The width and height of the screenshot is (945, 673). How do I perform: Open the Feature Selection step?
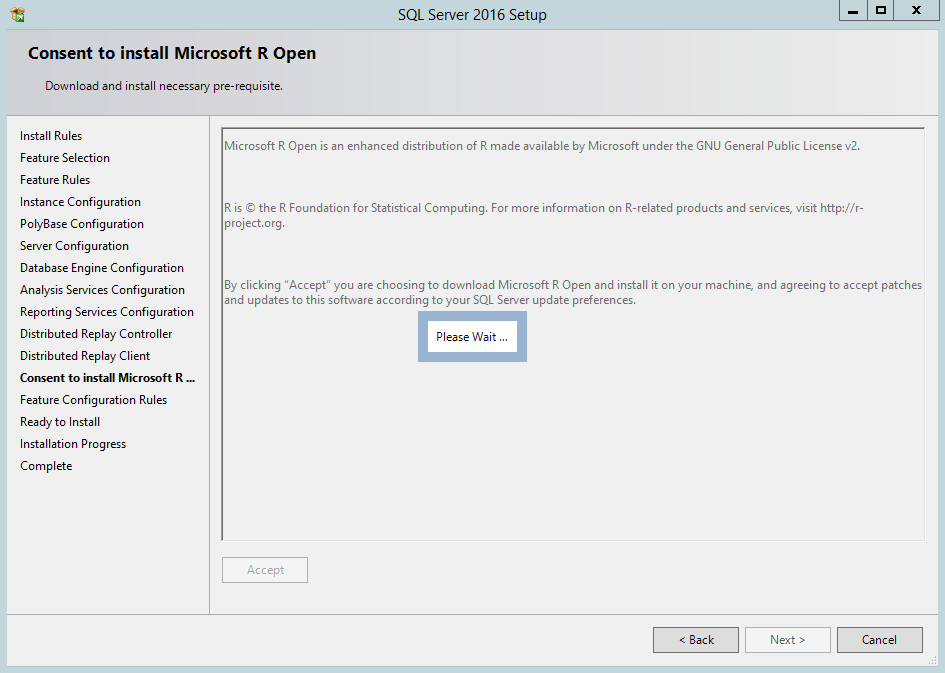(x=64, y=157)
